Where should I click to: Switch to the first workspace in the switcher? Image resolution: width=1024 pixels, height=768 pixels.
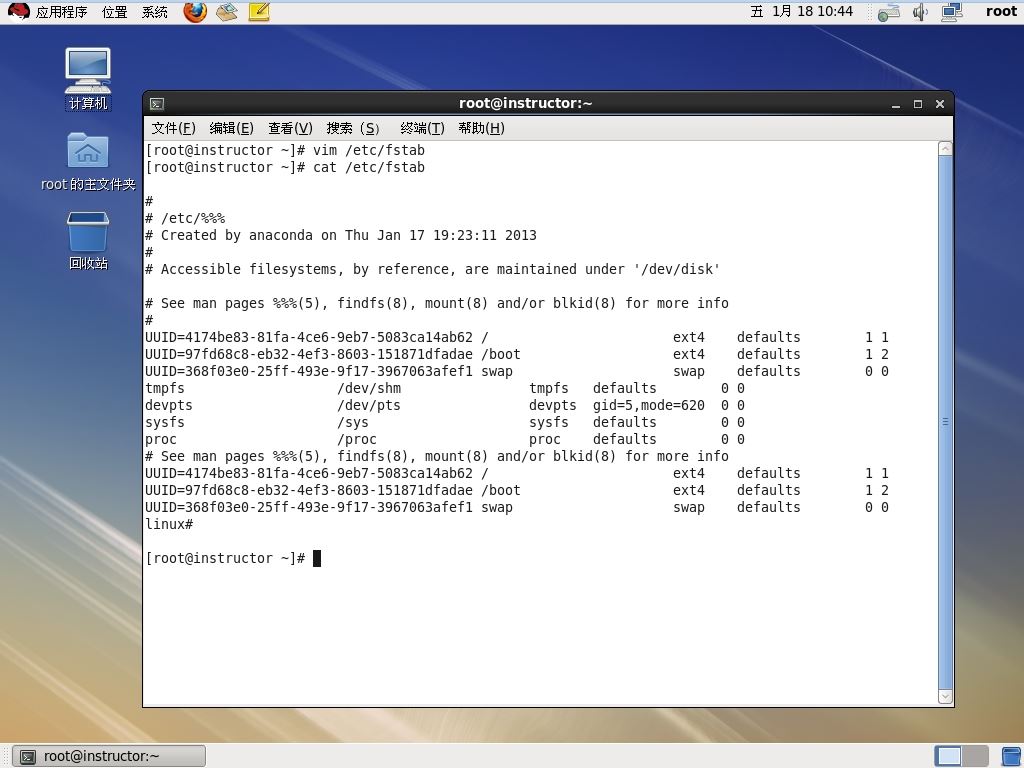tap(948, 756)
